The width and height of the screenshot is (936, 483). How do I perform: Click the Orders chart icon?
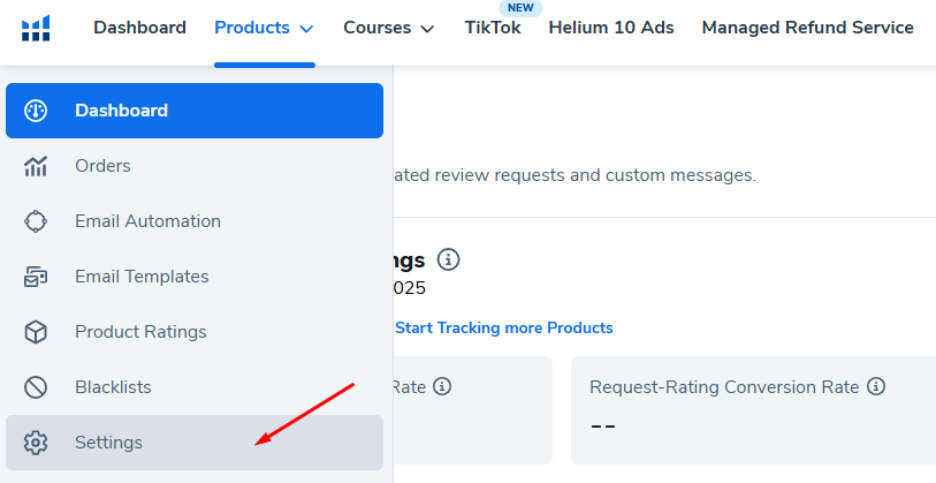coord(36,166)
